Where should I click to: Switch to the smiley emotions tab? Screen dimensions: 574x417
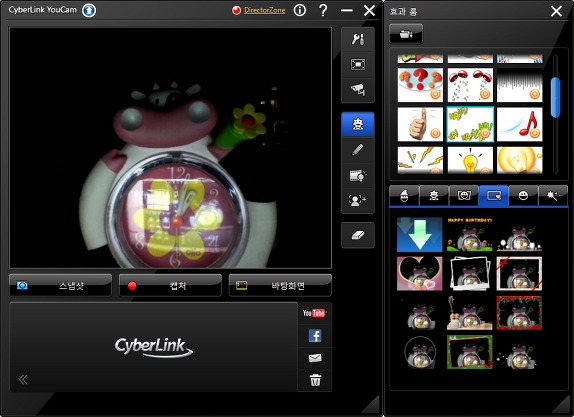coord(523,196)
